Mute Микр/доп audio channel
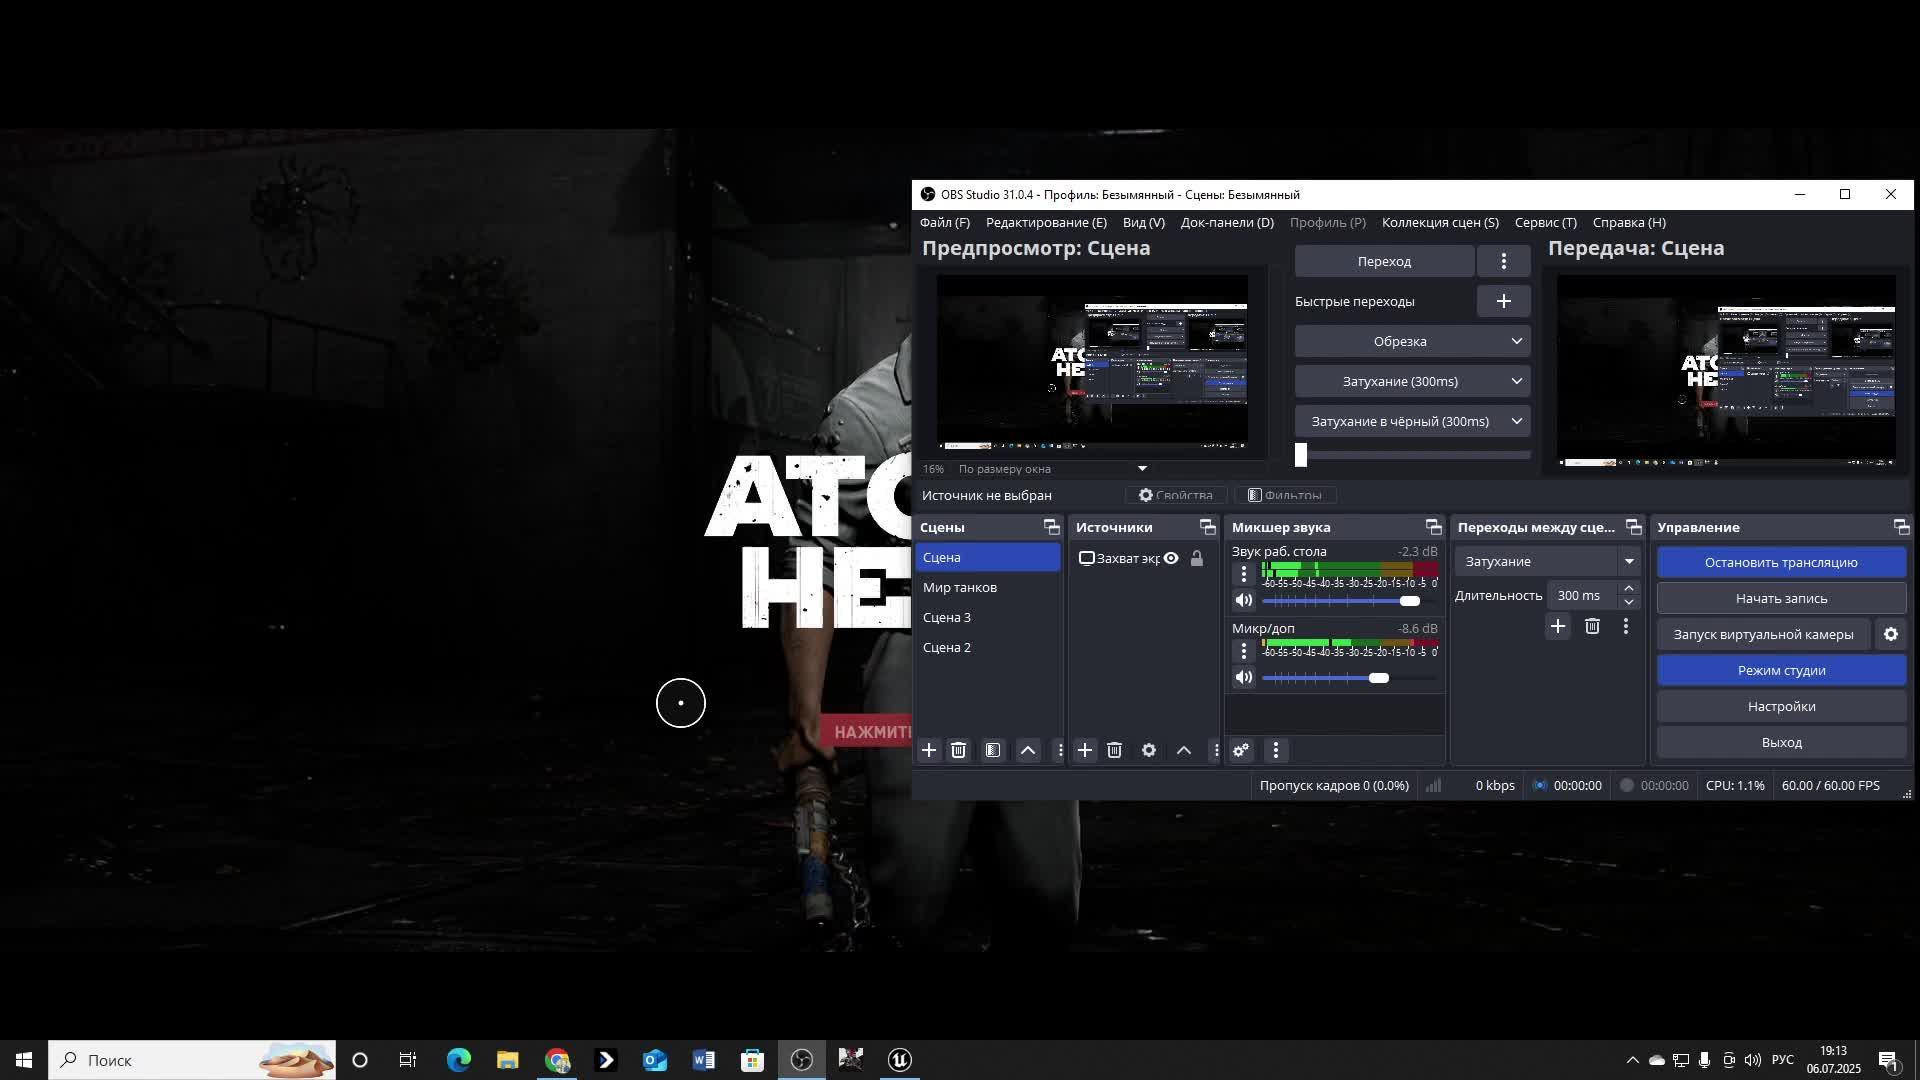This screenshot has height=1080, width=1920. 1243,677
